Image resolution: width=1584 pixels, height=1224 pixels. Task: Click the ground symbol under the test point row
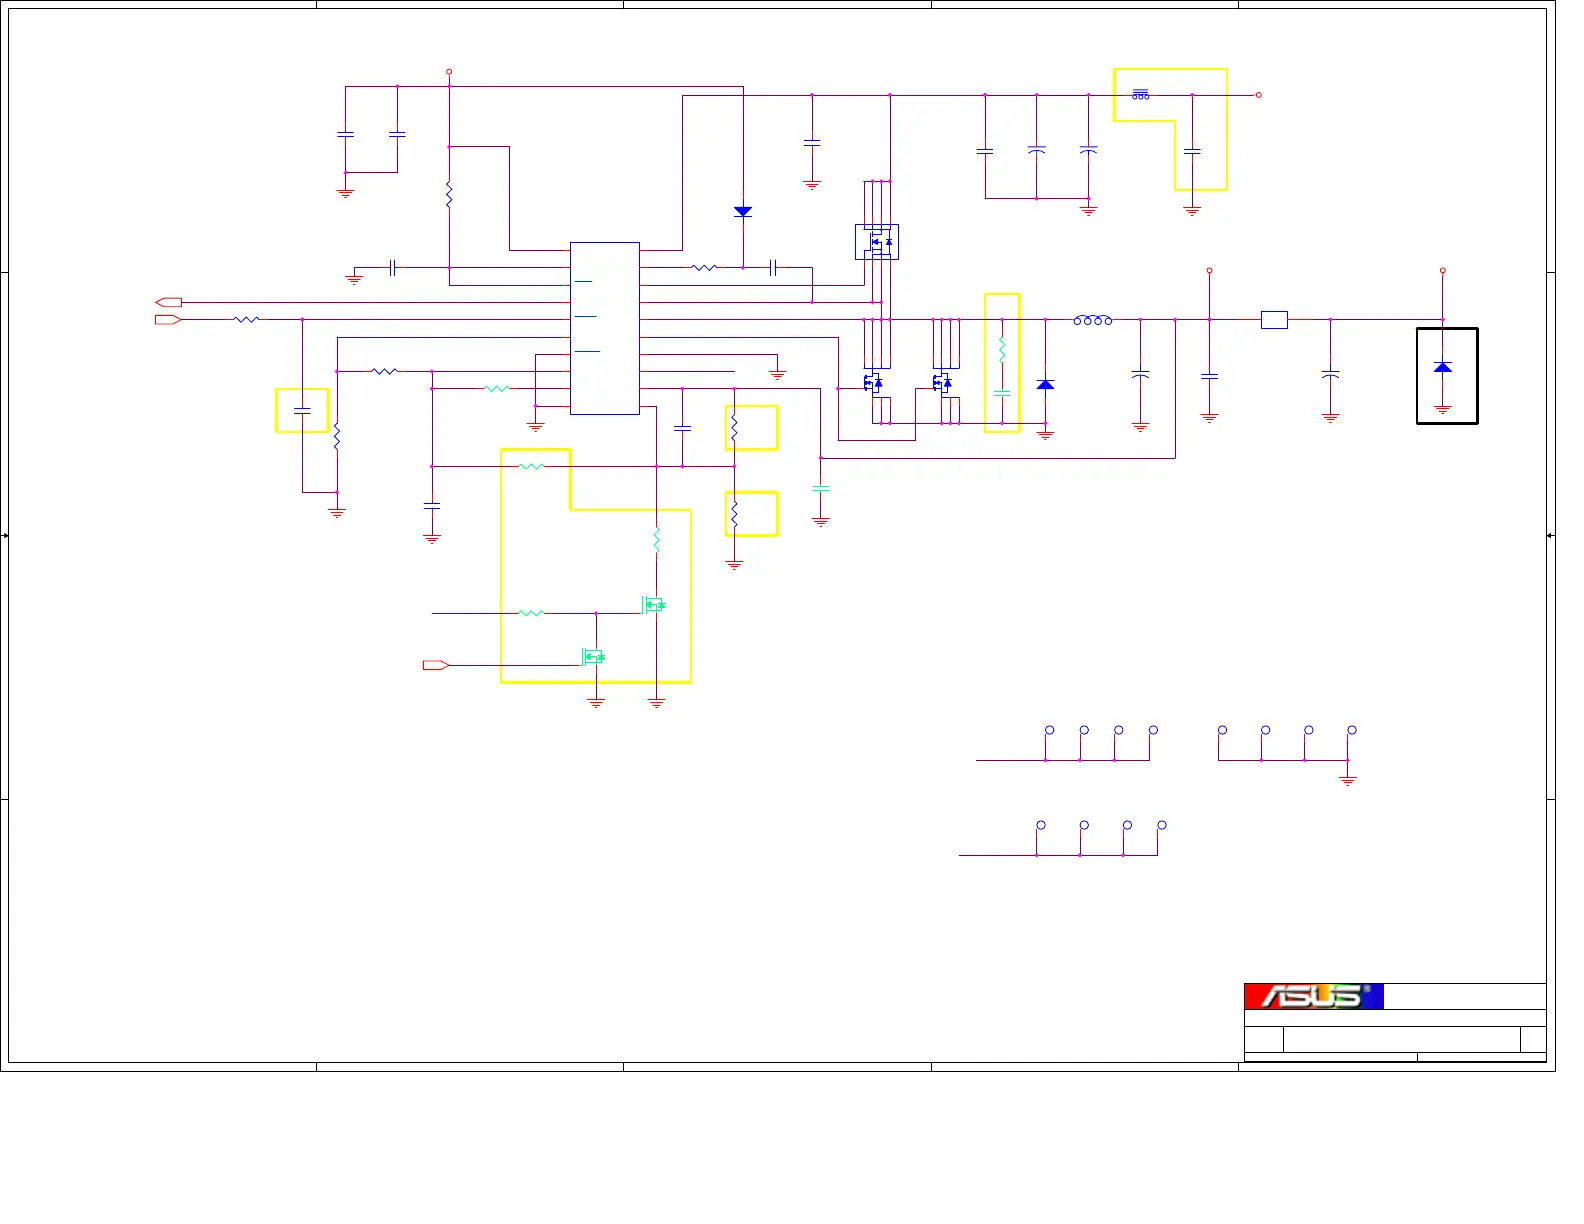1347,780
